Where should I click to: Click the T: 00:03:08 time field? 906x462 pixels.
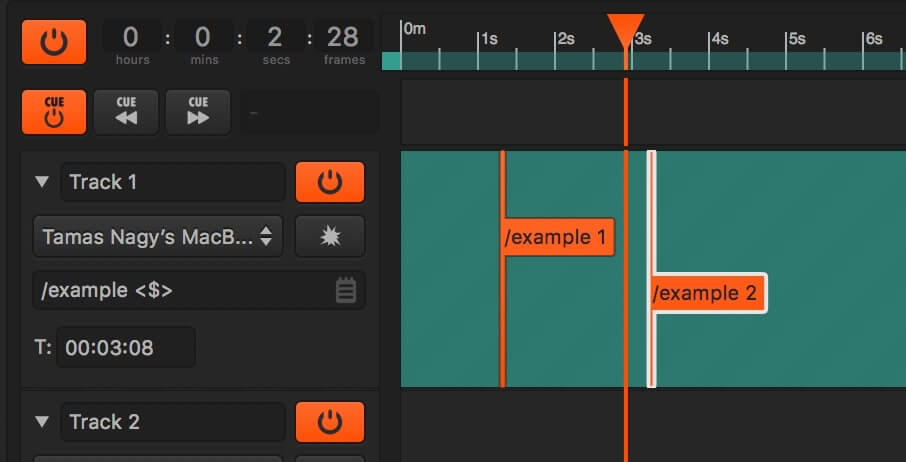point(126,348)
